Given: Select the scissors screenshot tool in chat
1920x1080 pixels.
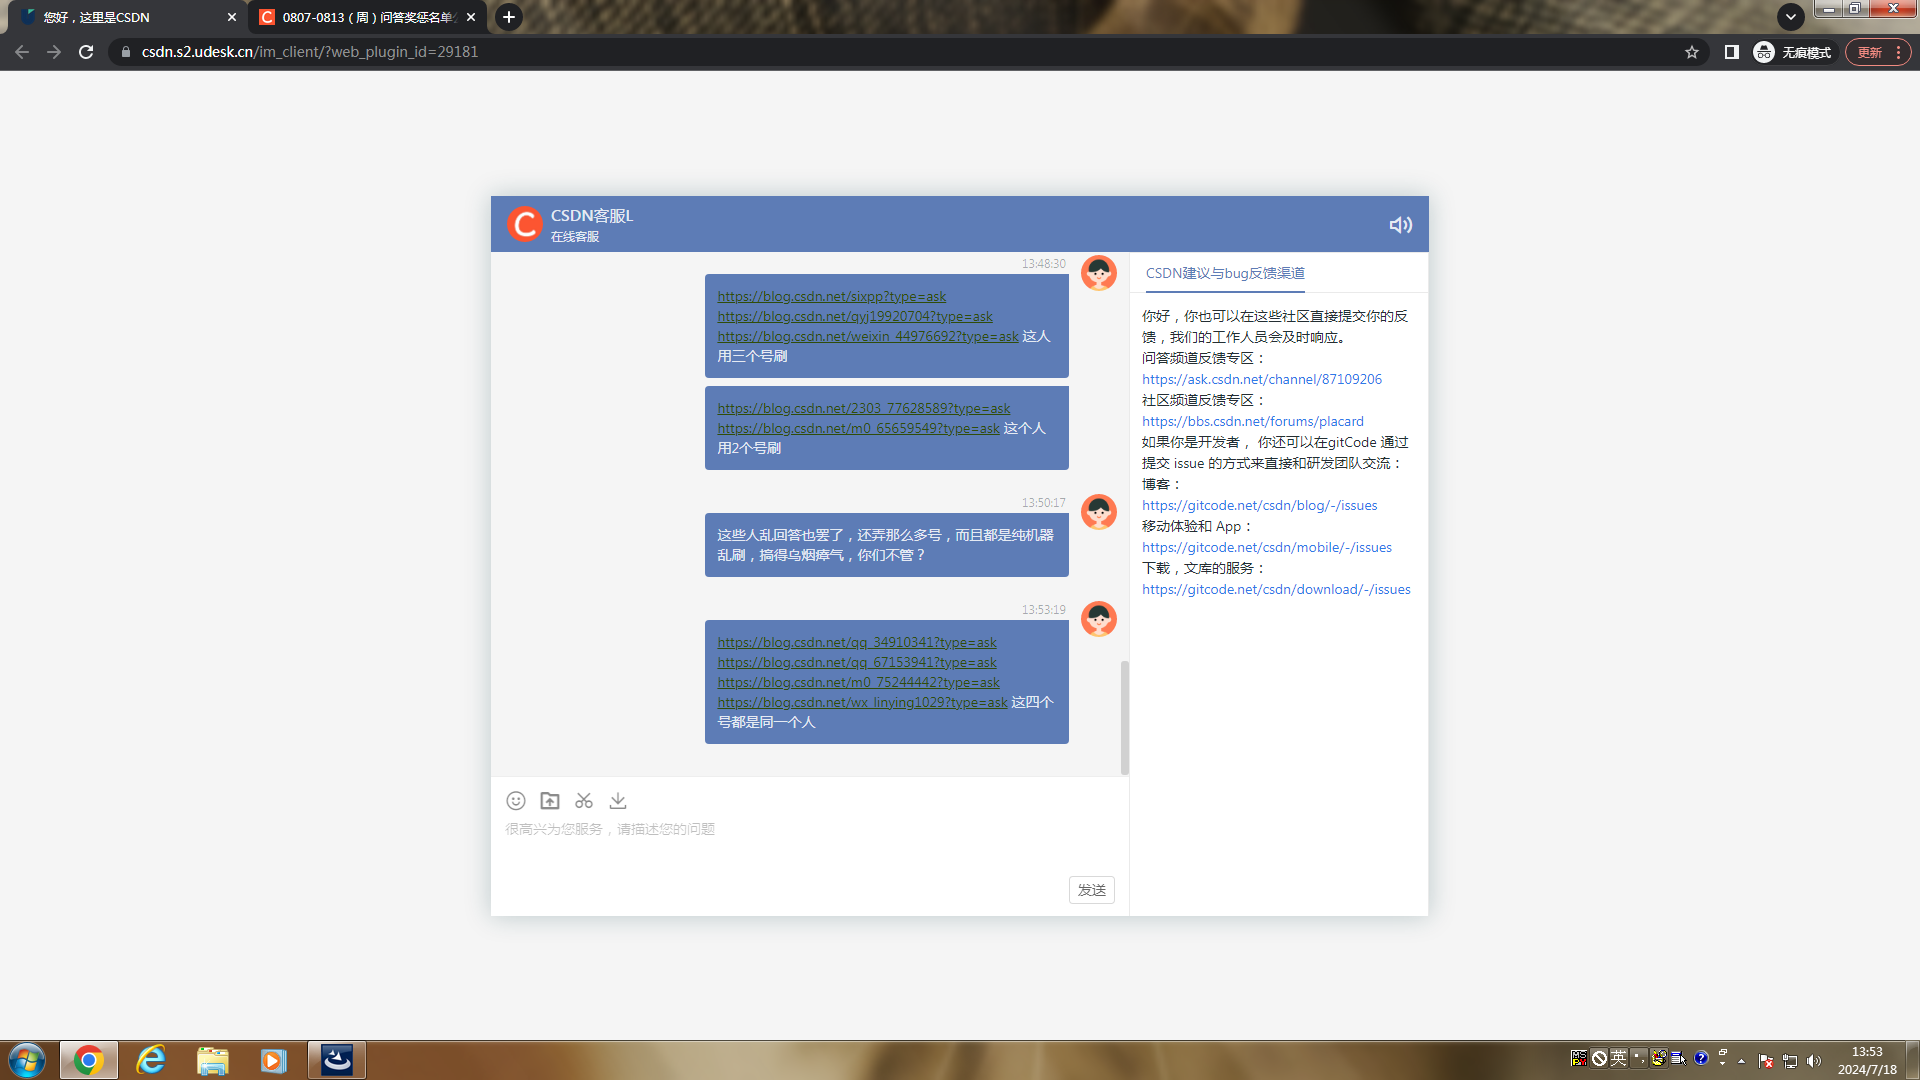Looking at the screenshot, I should pyautogui.click(x=583, y=800).
